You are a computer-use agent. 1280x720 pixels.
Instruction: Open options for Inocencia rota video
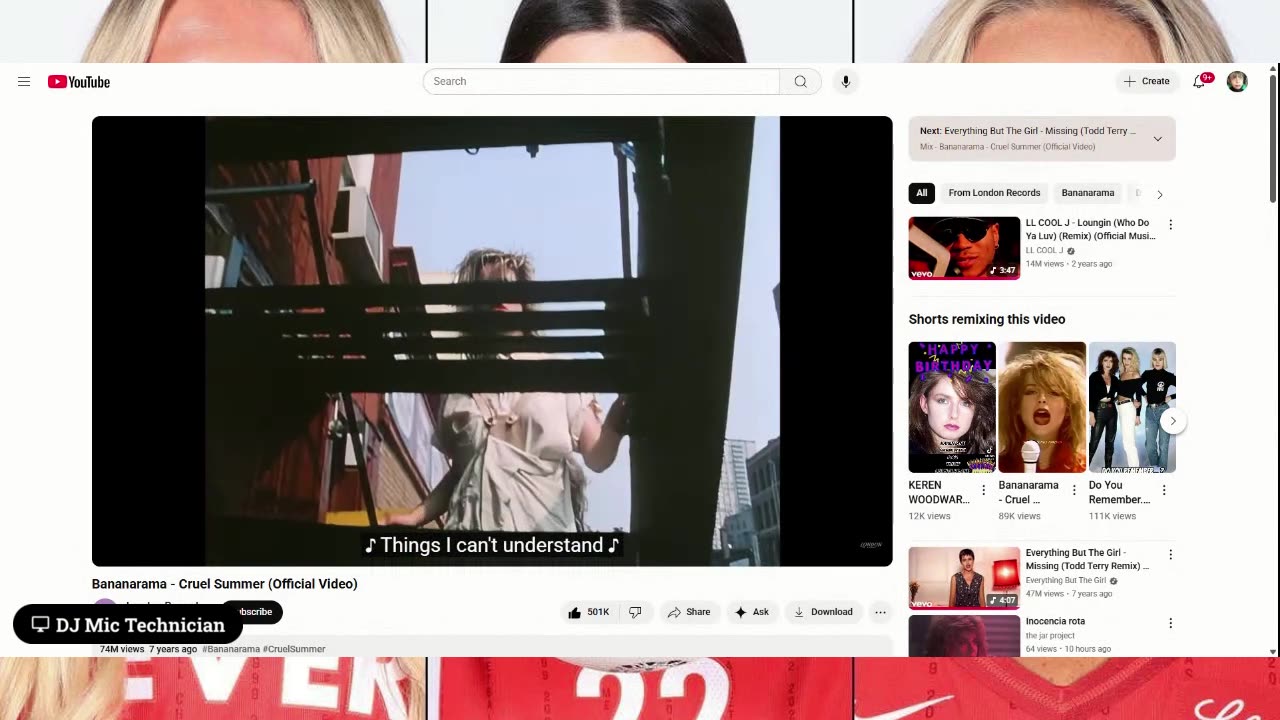pos(1170,624)
